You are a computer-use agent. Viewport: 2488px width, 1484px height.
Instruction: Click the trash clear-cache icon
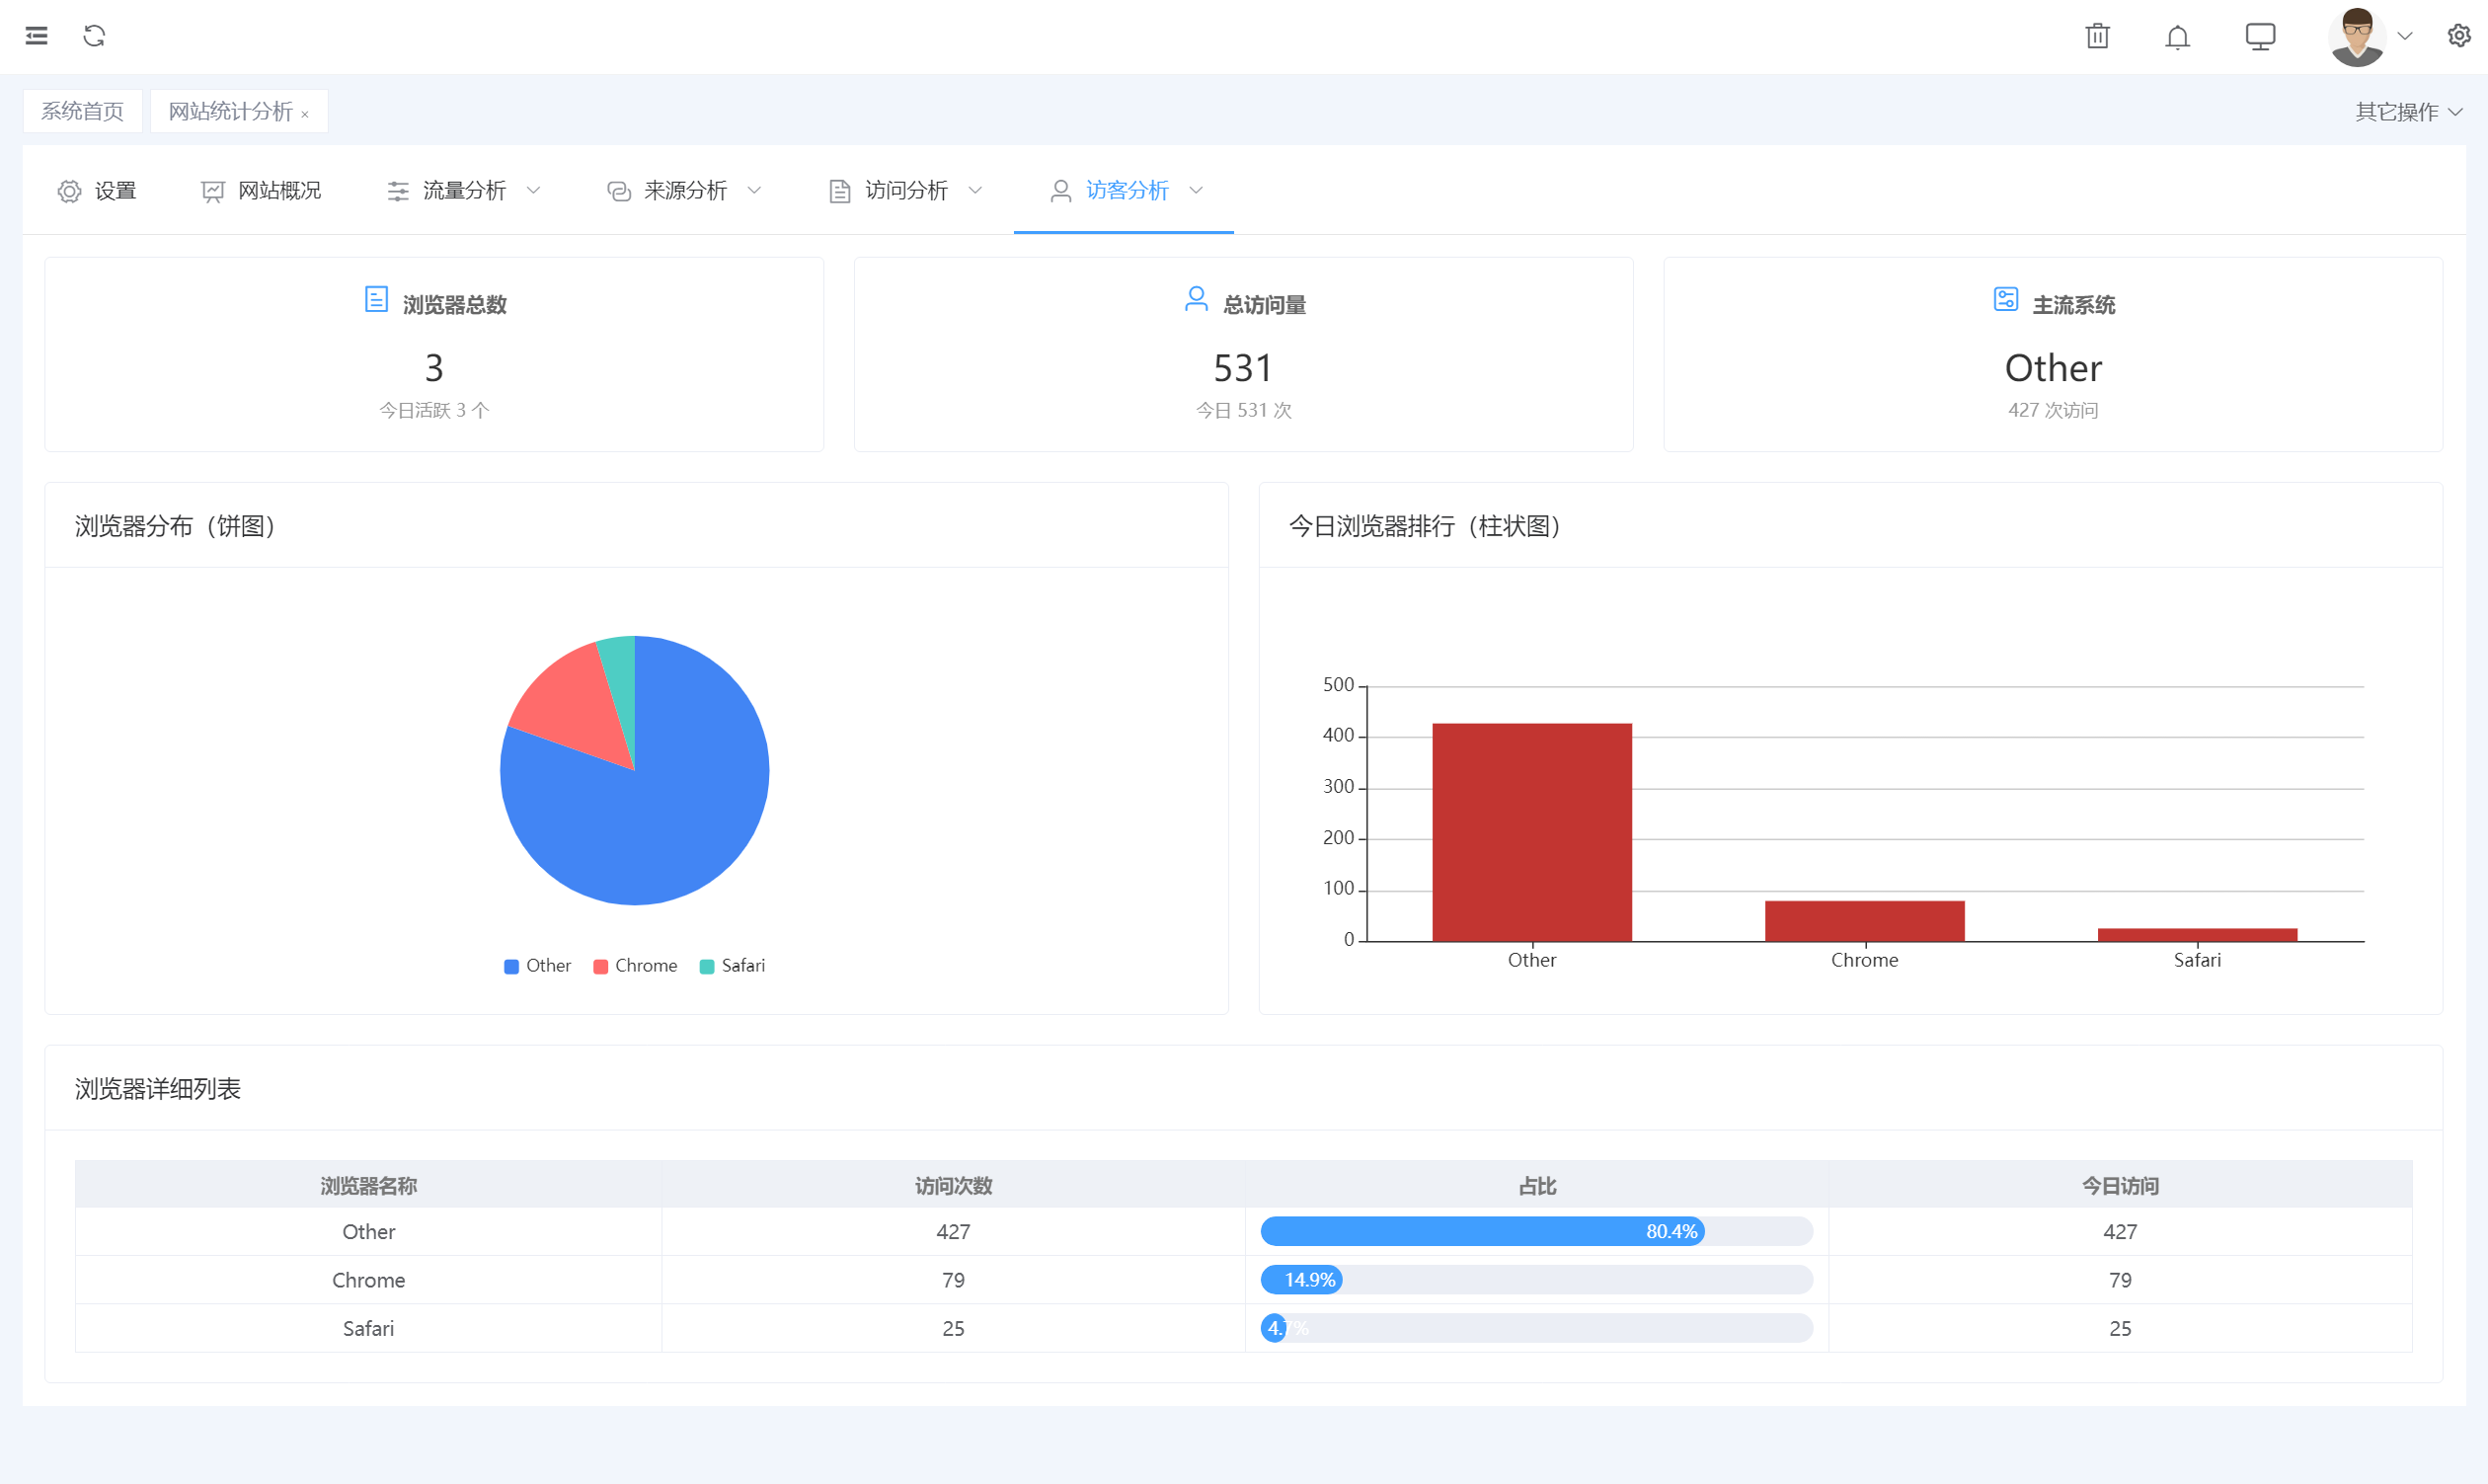(x=2097, y=37)
